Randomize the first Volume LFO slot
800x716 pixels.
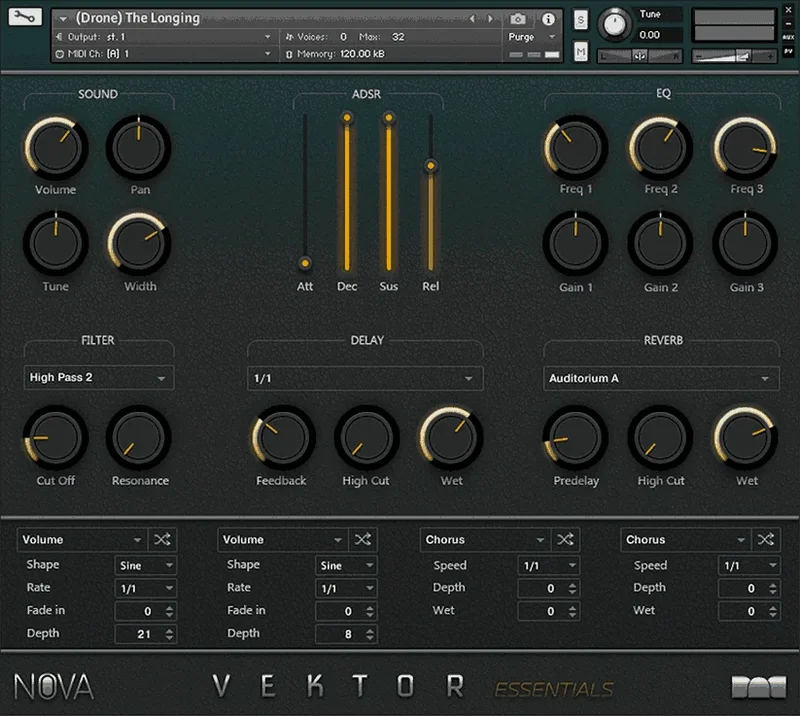[162, 539]
